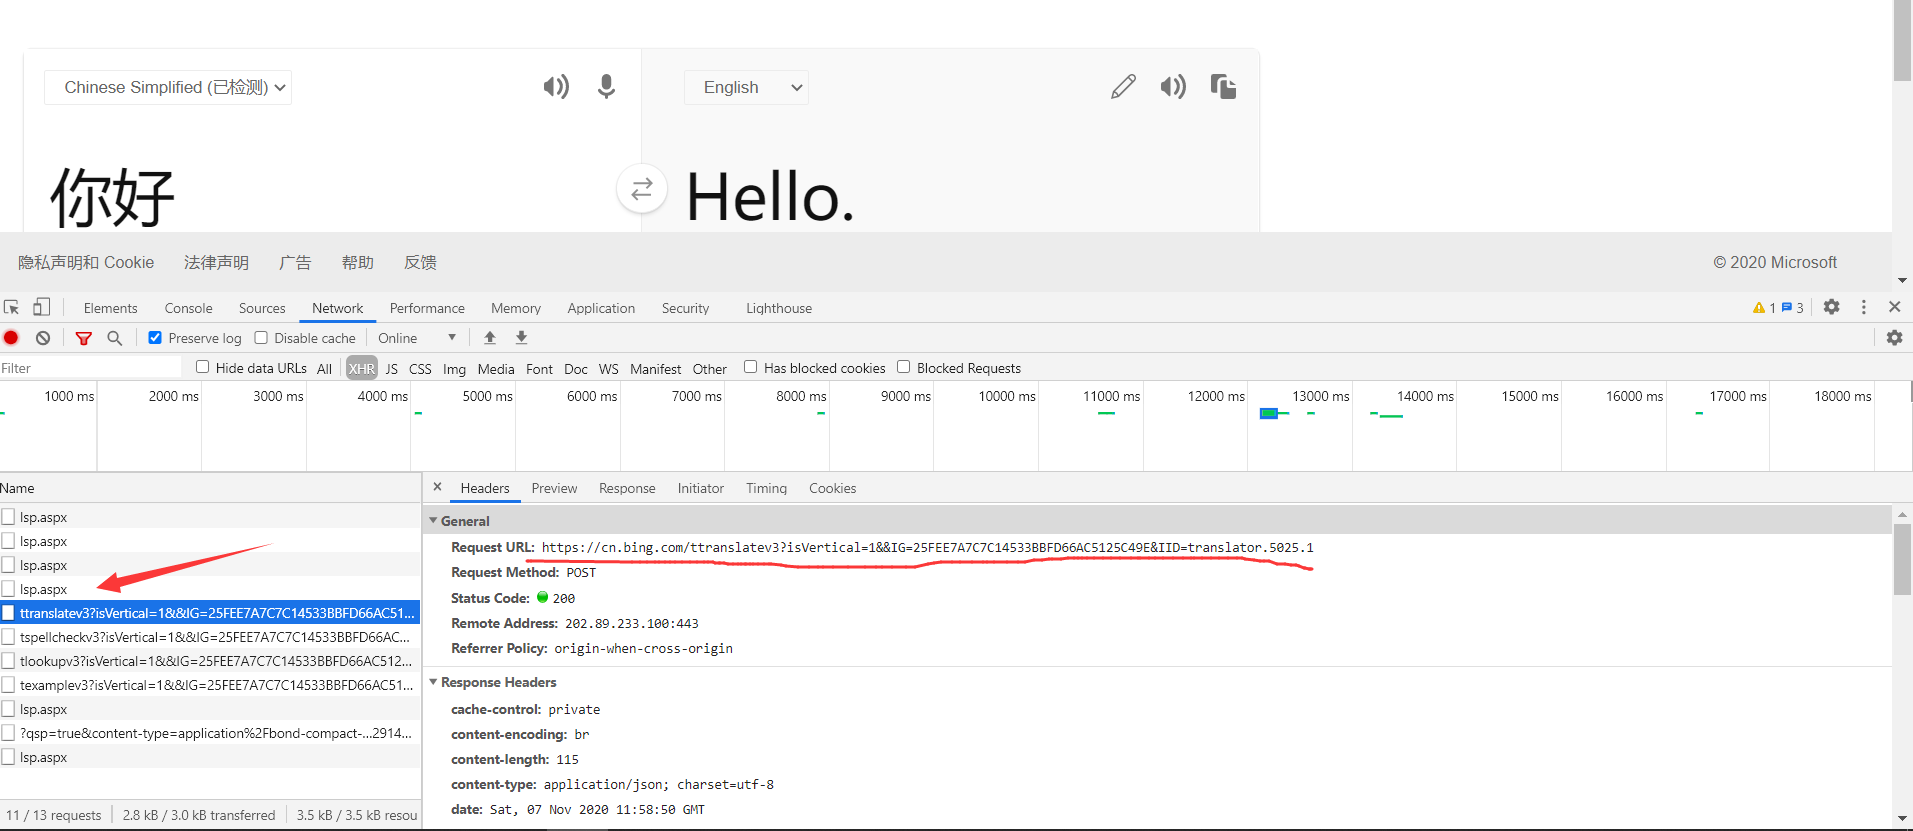The image size is (1913, 831).
Task: Click the warnings count triangle indicator
Action: coord(1764,308)
